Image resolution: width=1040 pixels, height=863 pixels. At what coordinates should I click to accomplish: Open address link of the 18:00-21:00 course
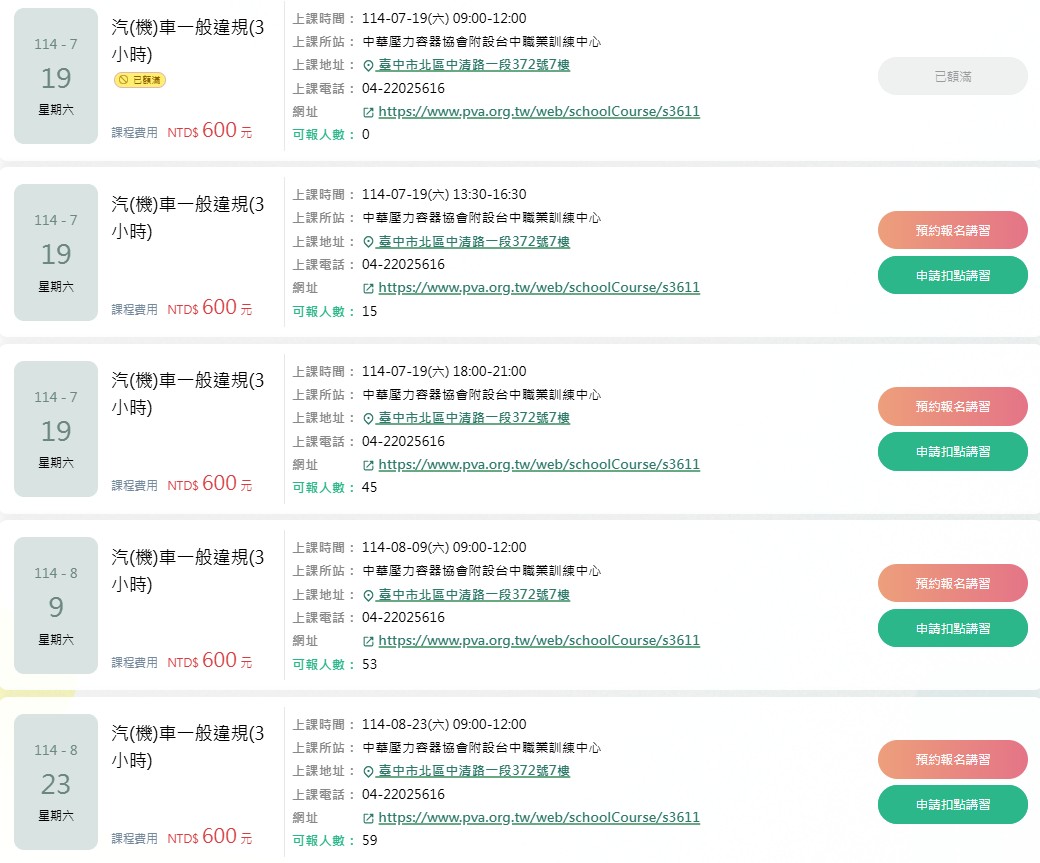[x=474, y=418]
